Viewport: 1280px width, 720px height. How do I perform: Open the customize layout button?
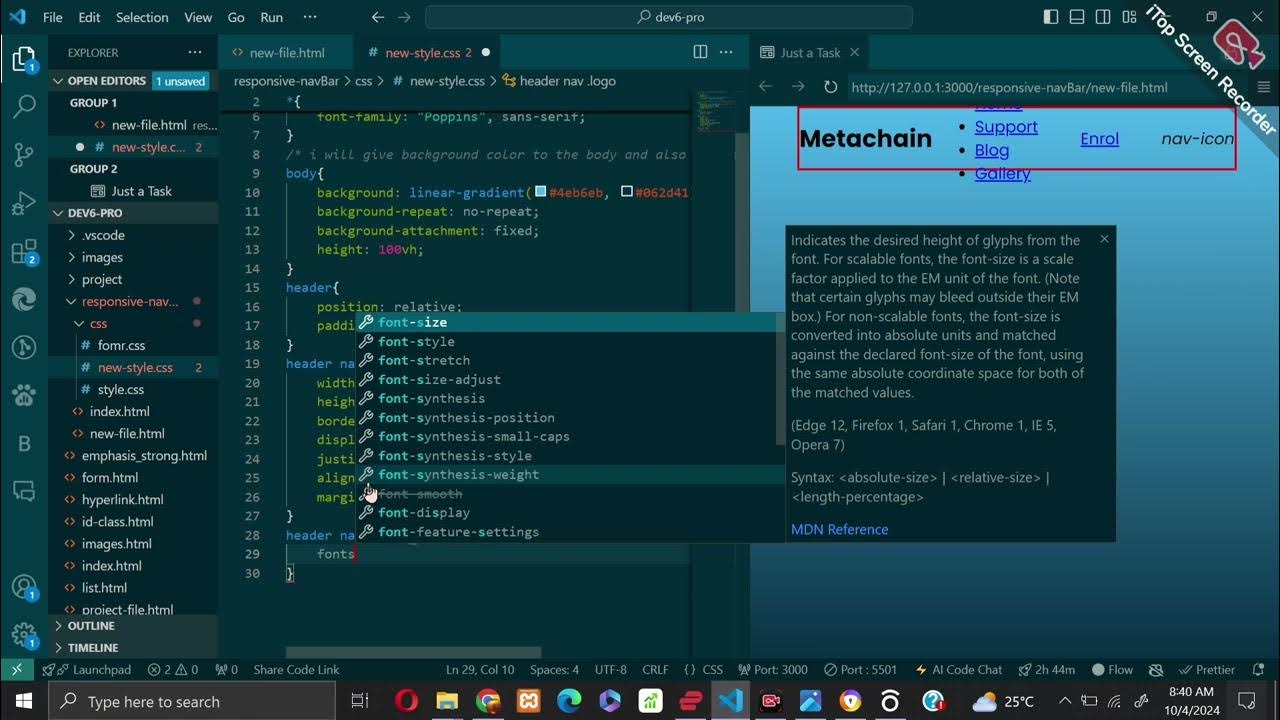(x=1131, y=17)
